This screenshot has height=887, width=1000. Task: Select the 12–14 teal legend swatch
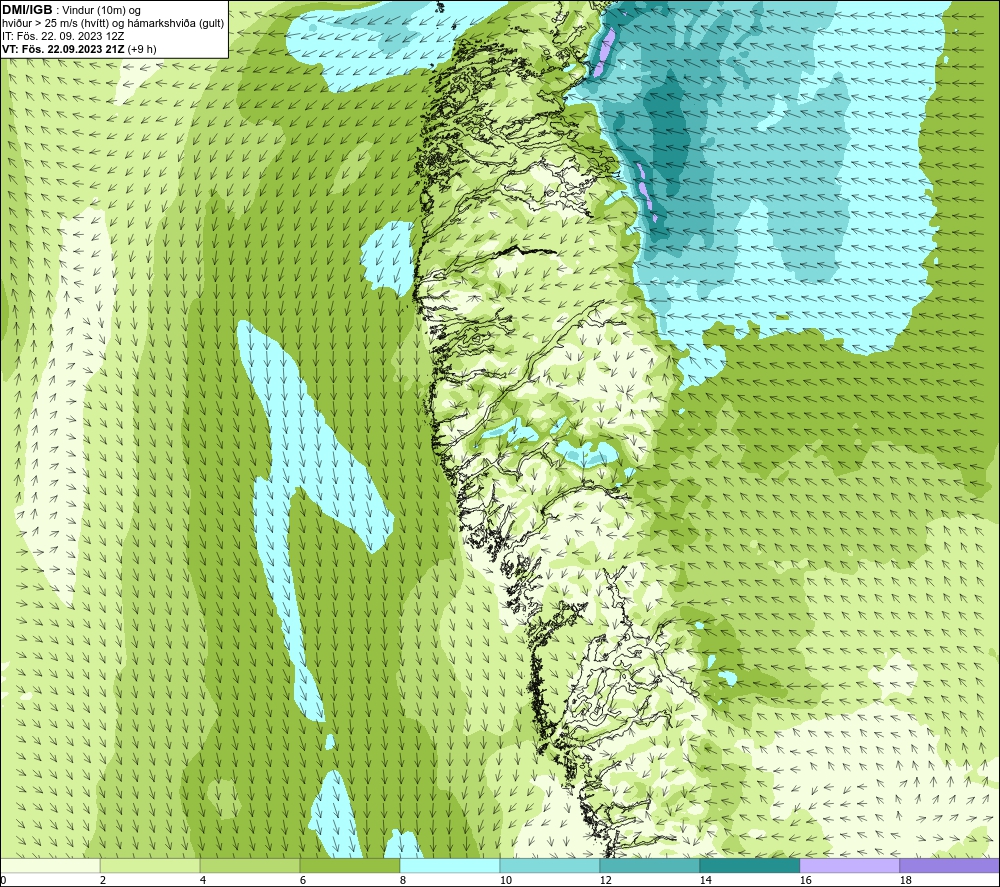coord(649,865)
